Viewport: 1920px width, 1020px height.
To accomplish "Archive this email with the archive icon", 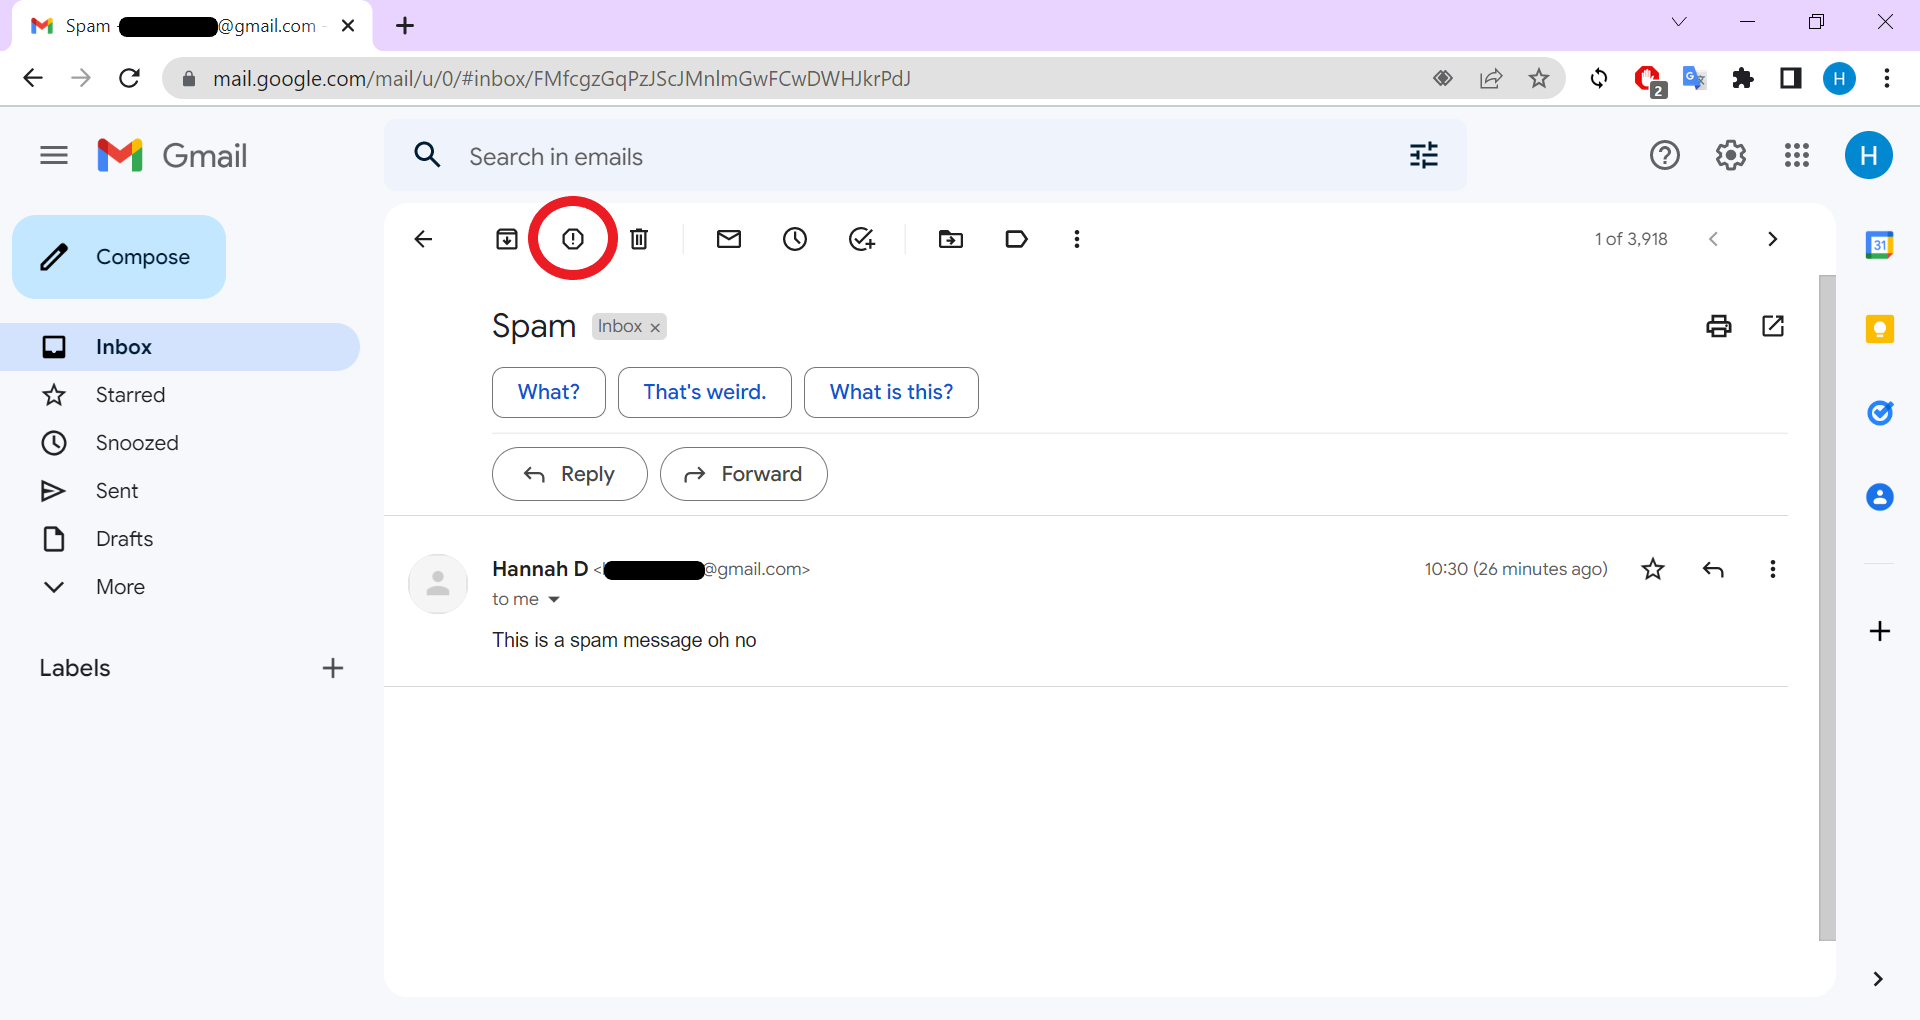I will click(x=507, y=239).
